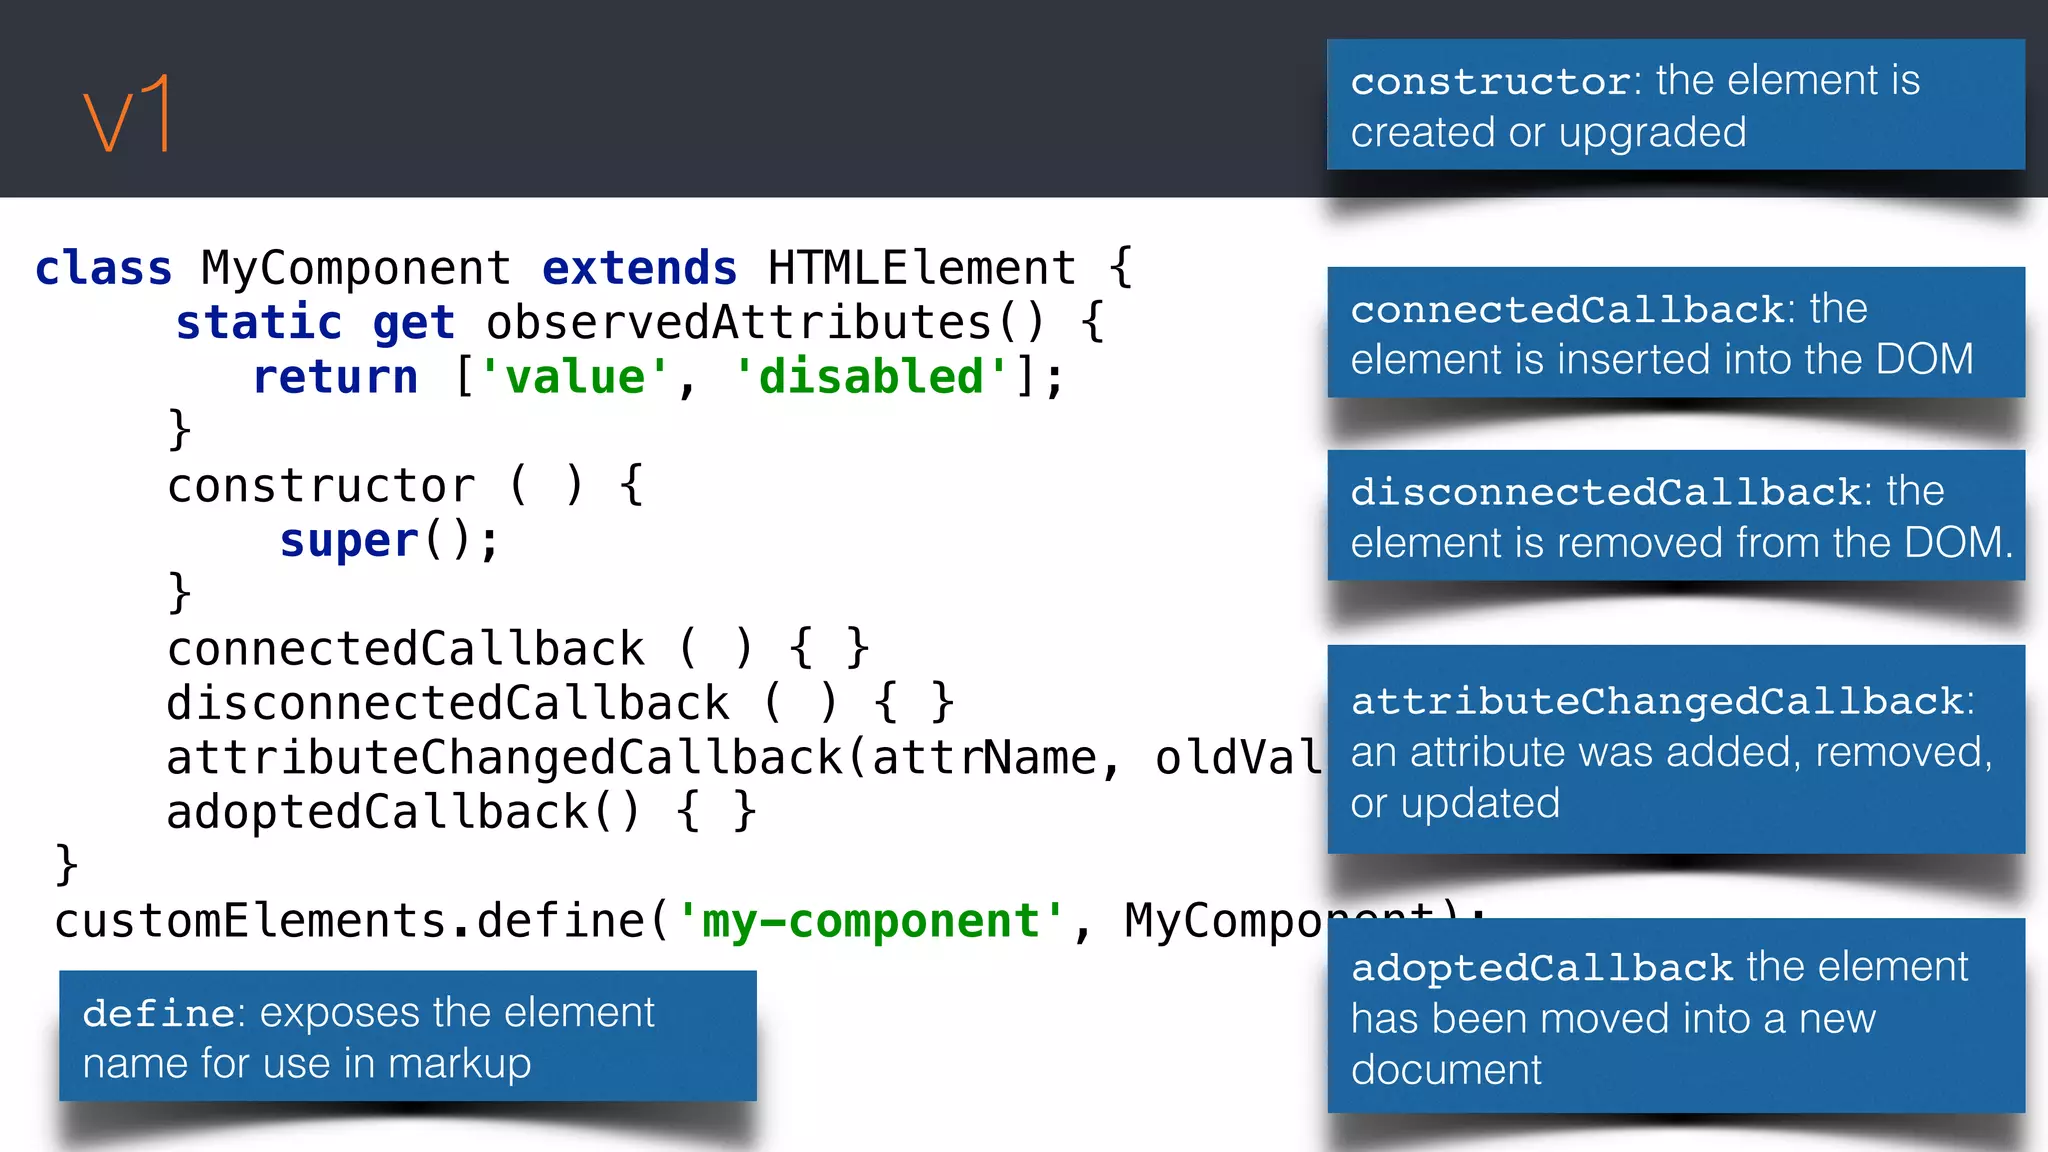The image size is (2048, 1152).
Task: Click the 'extends' keyword
Action: (x=639, y=268)
